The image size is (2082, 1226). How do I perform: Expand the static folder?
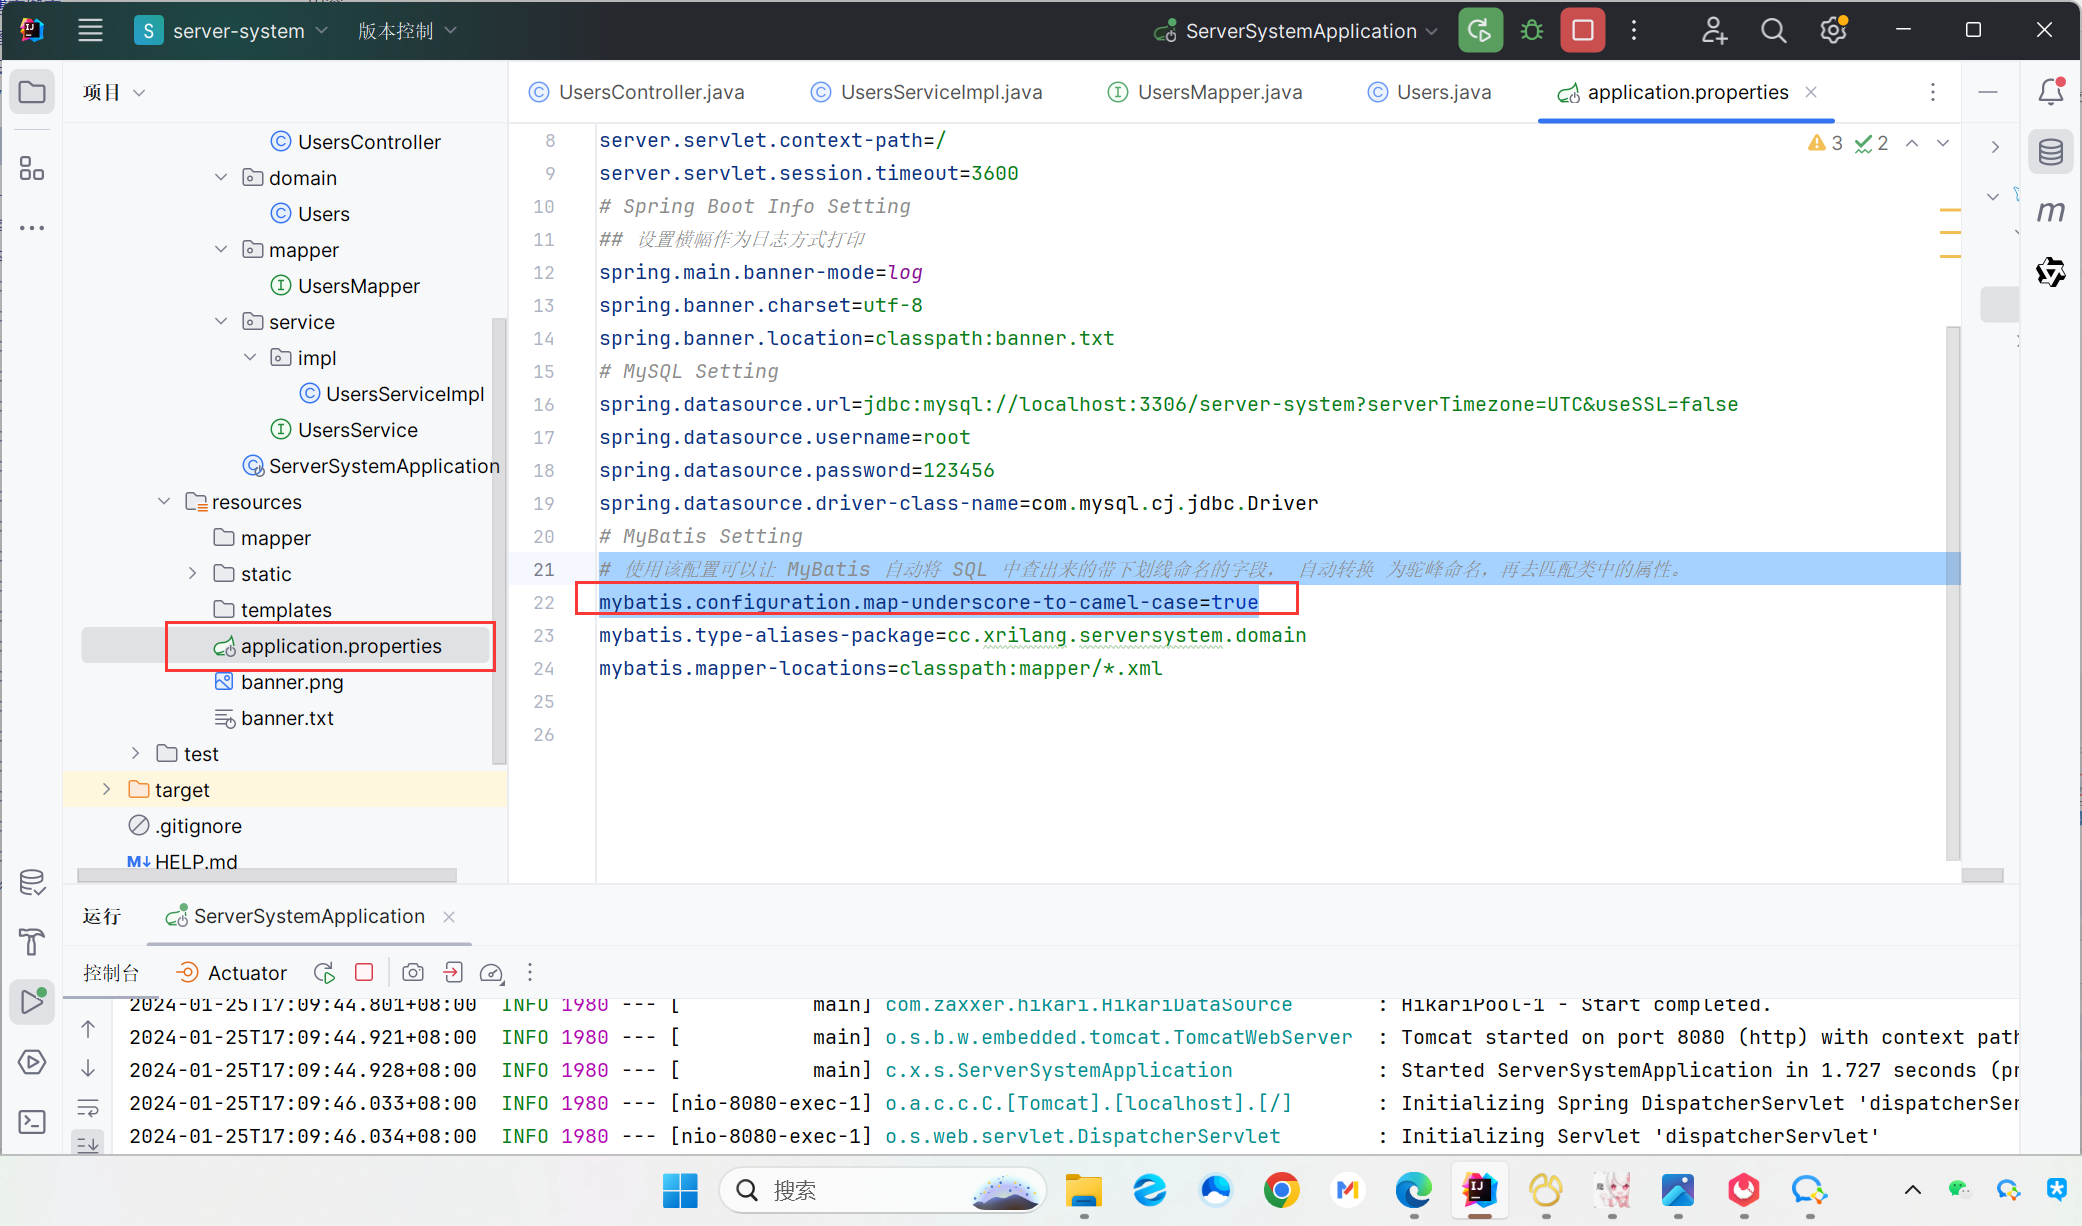click(x=192, y=573)
